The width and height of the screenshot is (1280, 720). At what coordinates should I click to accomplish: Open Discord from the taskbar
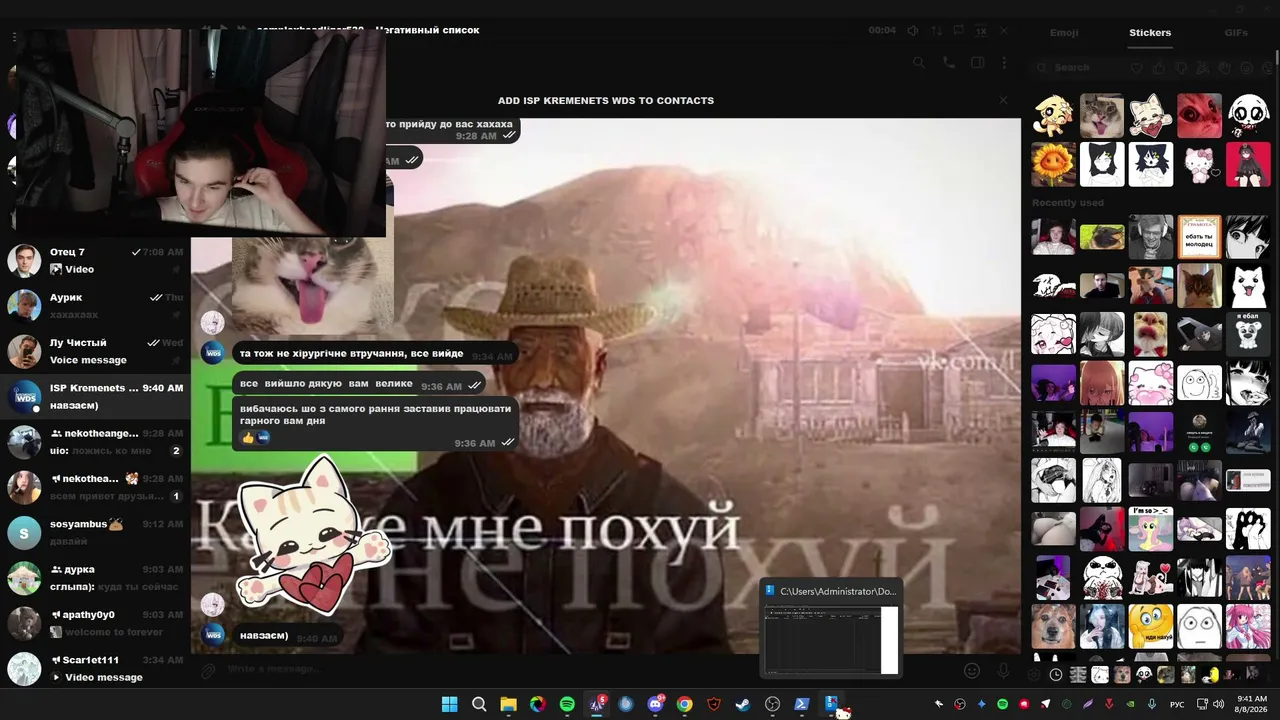click(655, 704)
